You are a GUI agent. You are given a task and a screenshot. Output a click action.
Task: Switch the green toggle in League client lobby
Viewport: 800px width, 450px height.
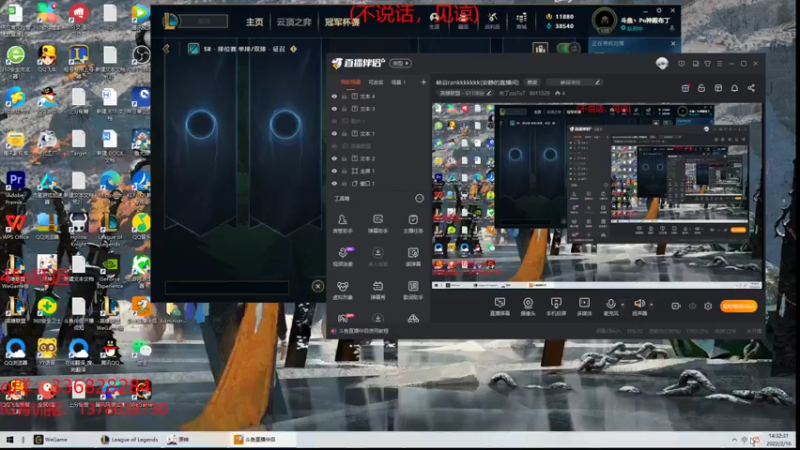[x=568, y=48]
